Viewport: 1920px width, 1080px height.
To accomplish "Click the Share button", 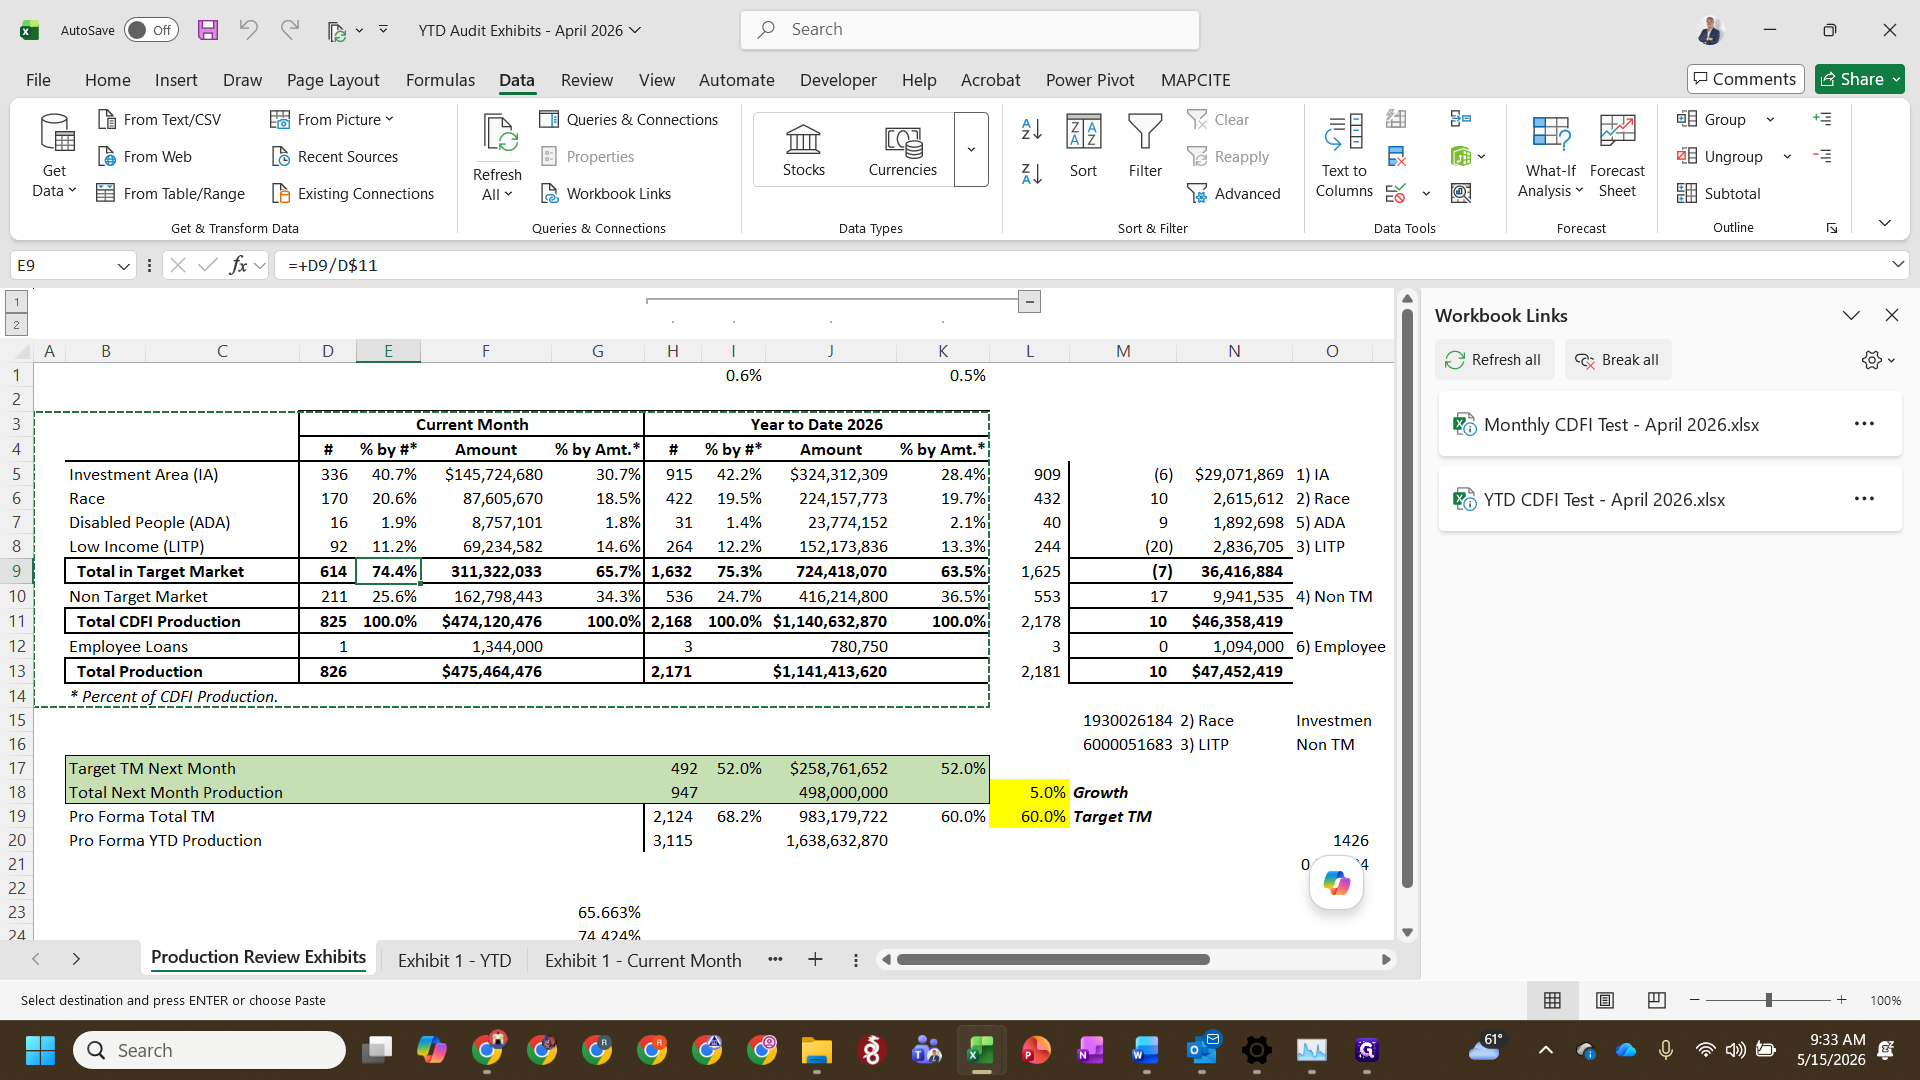I will (x=1859, y=79).
